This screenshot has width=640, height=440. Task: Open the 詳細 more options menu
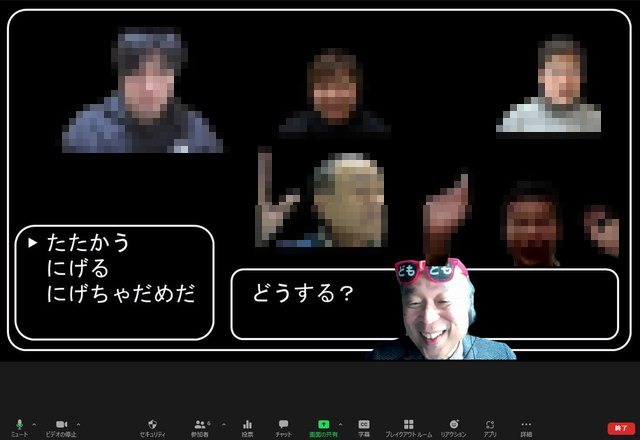tap(526, 428)
